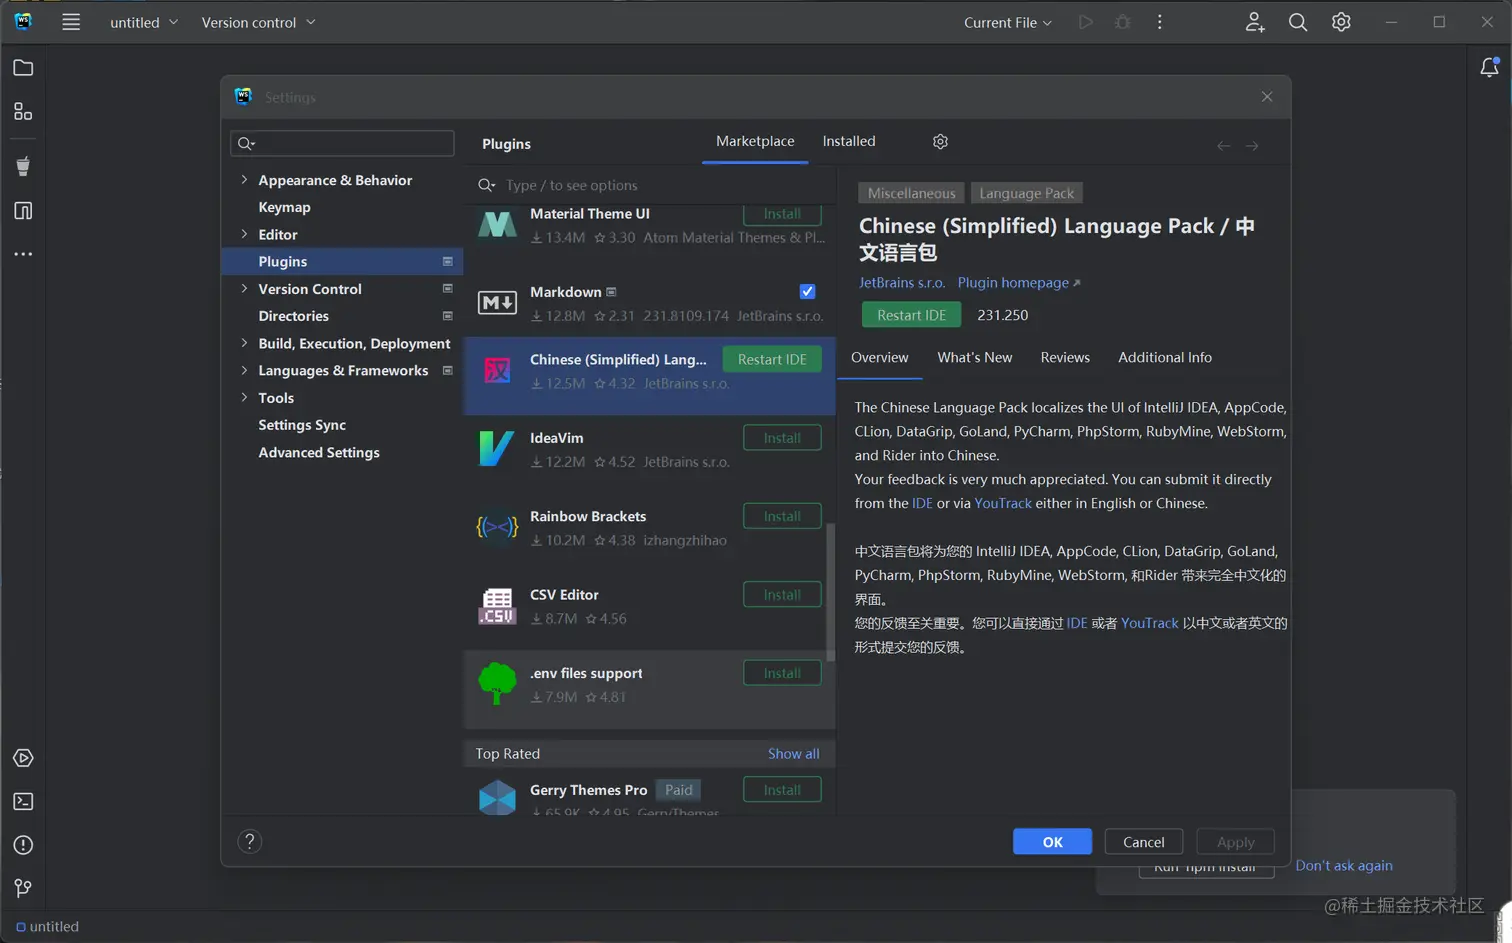
Task: Click the Debug bug icon
Action: pyautogui.click(x=1123, y=22)
